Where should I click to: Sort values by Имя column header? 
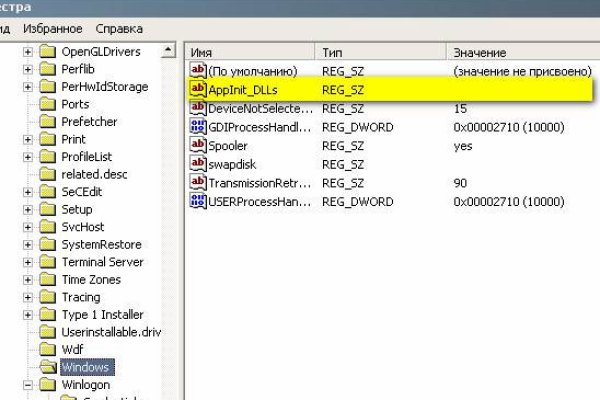tap(250, 51)
